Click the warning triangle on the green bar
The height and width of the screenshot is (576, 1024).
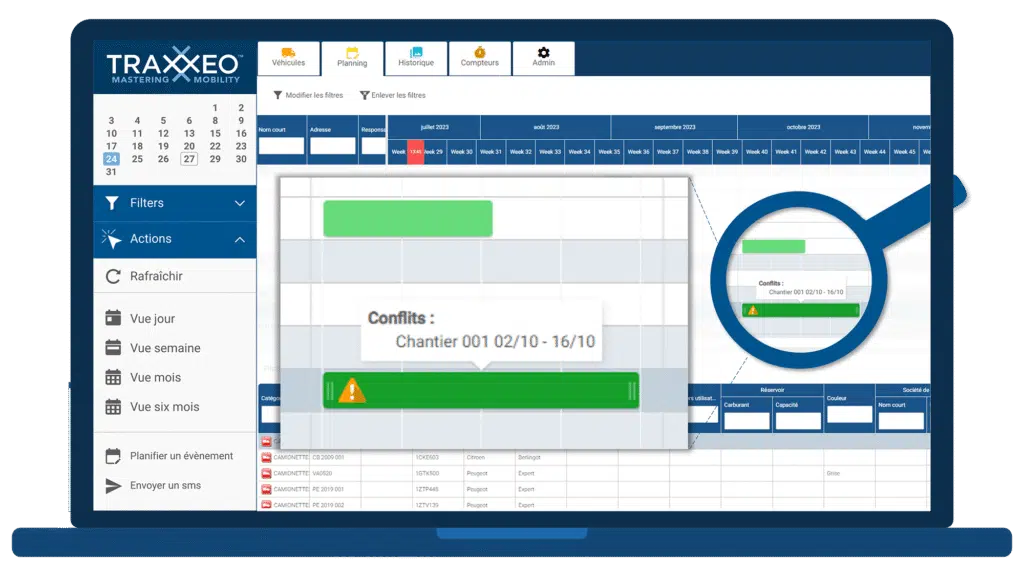click(x=352, y=391)
